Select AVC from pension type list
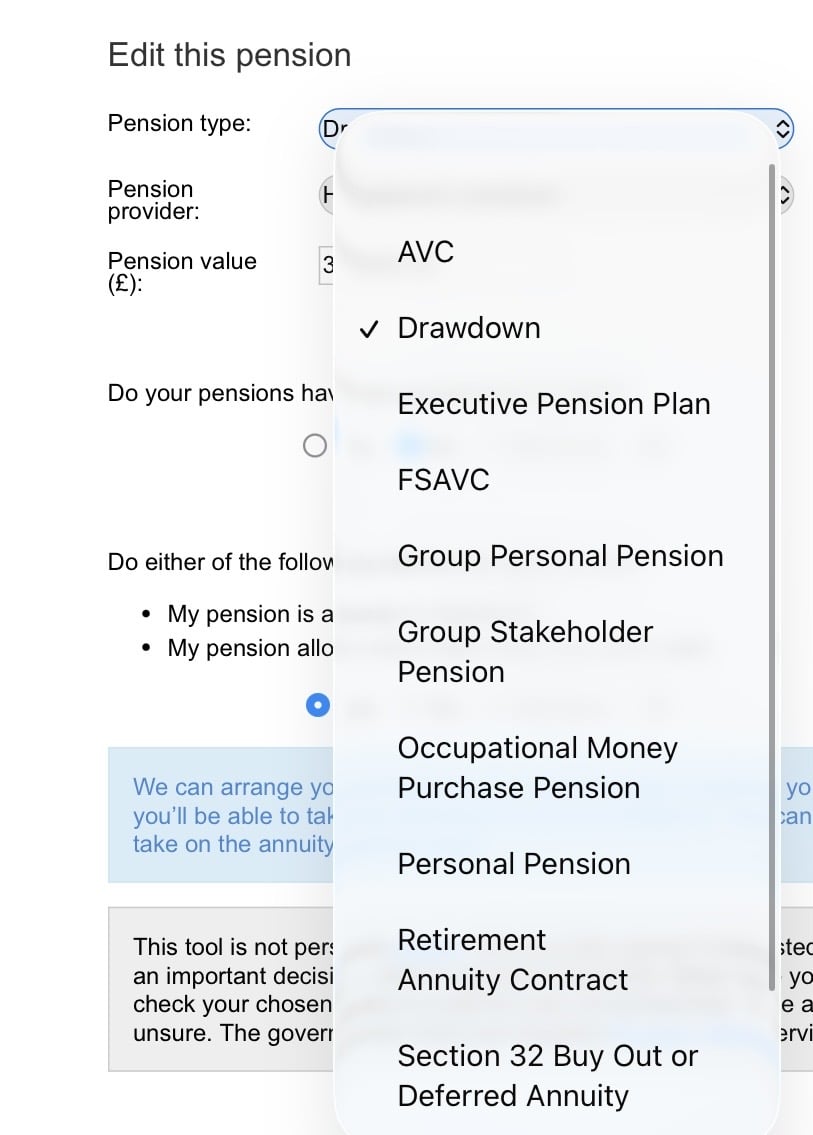Screen dimensions: 813x1135 (x=426, y=252)
